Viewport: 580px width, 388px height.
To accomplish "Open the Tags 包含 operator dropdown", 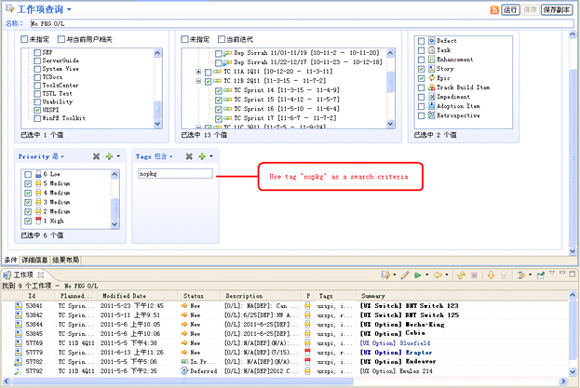I will coord(171,156).
